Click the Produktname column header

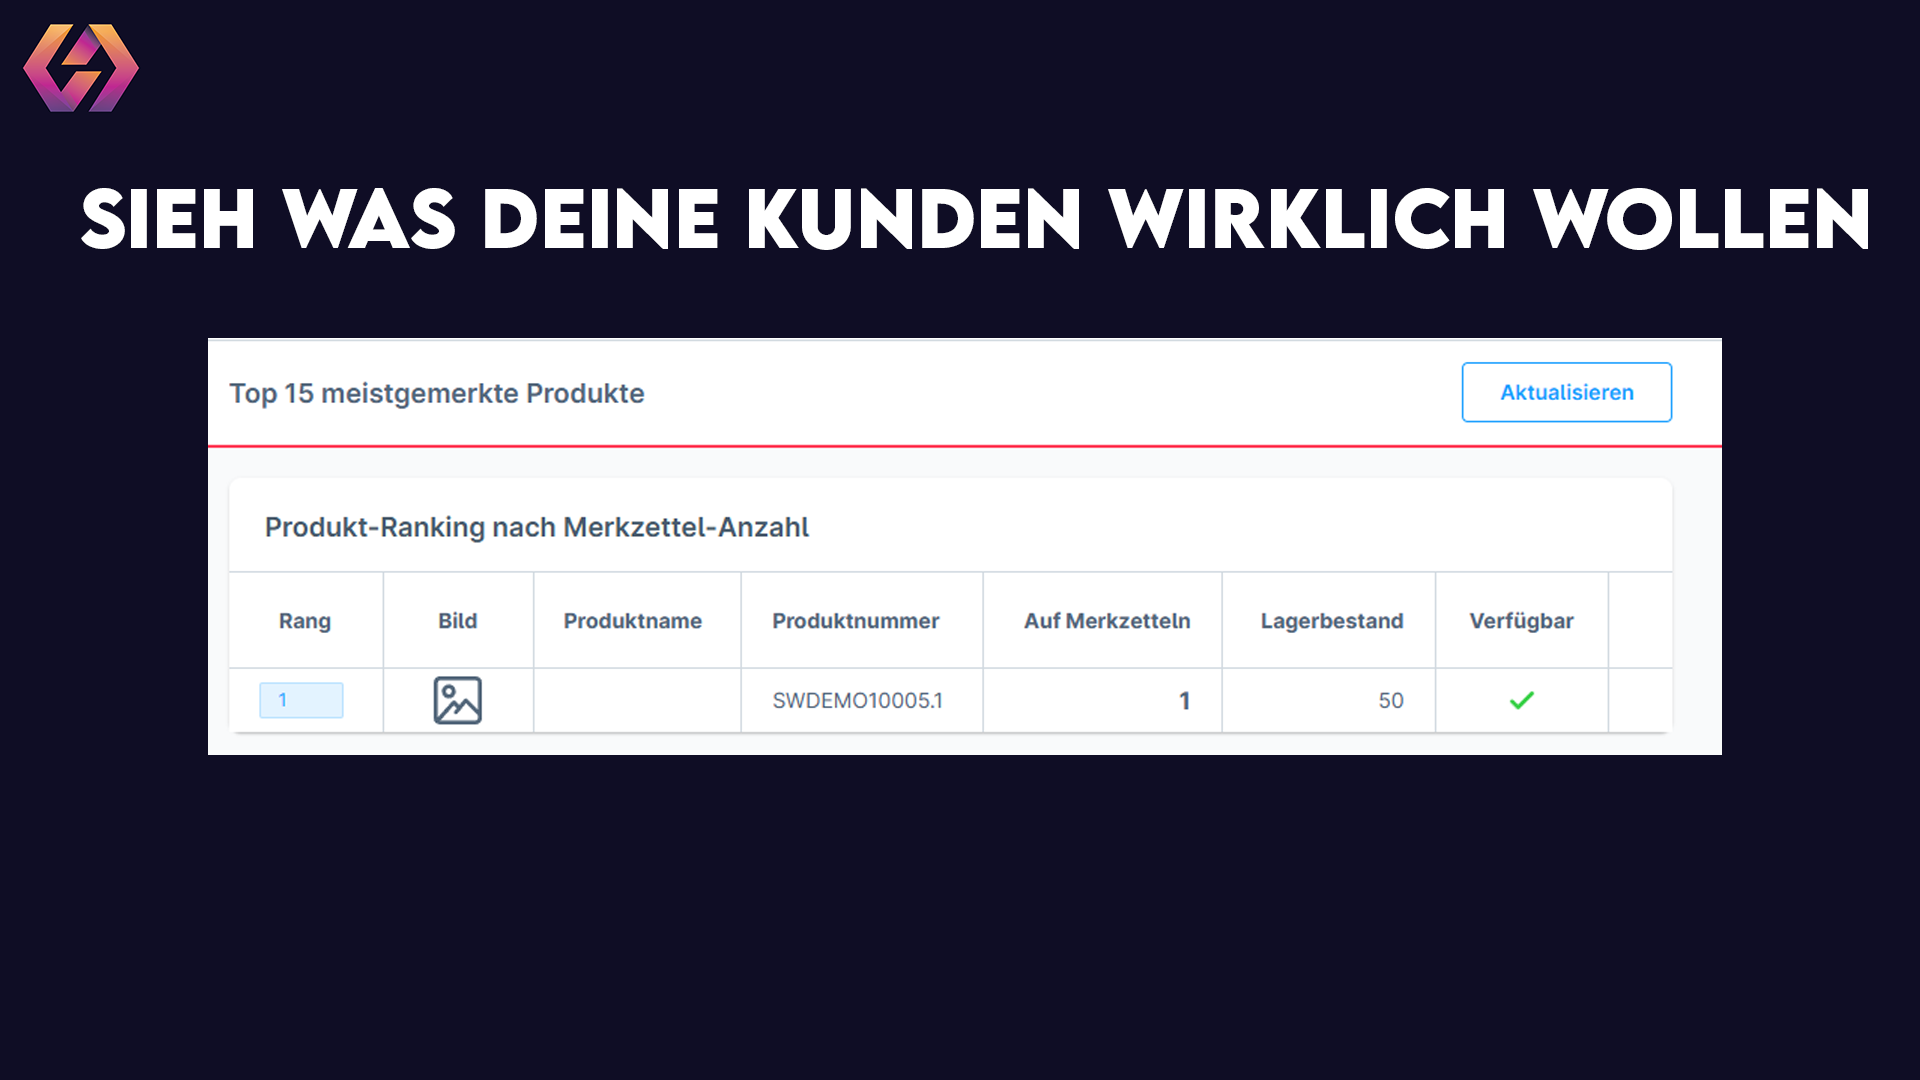click(x=633, y=621)
